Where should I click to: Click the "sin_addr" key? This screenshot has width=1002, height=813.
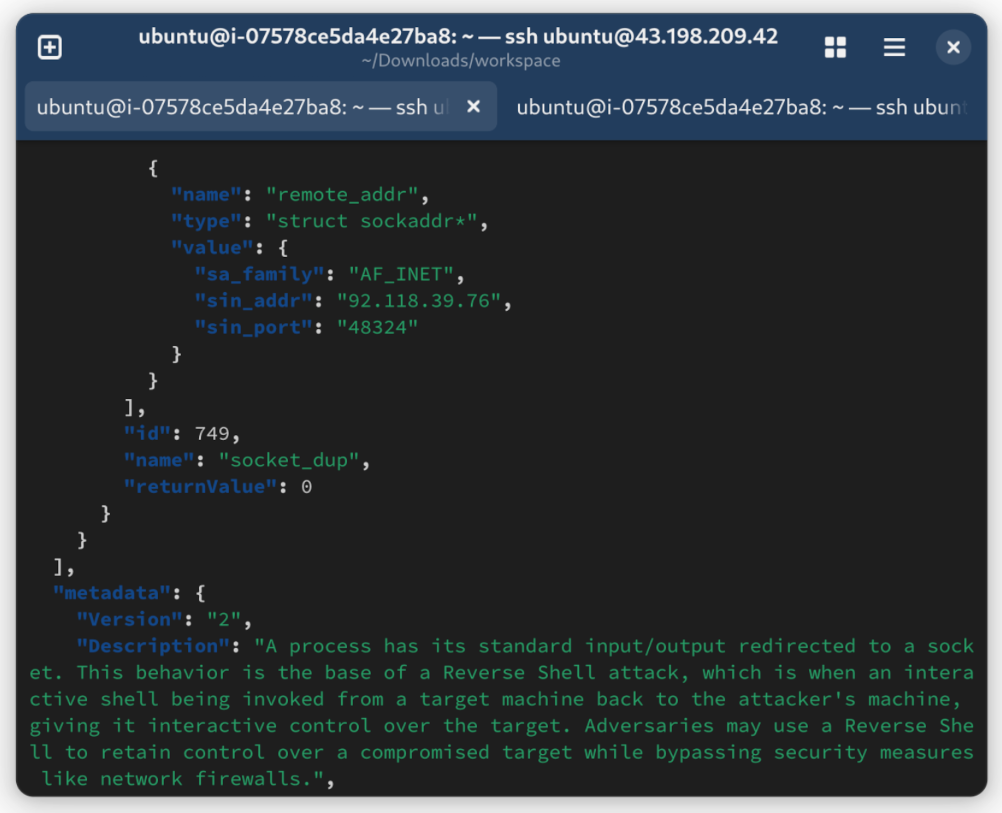(x=254, y=301)
